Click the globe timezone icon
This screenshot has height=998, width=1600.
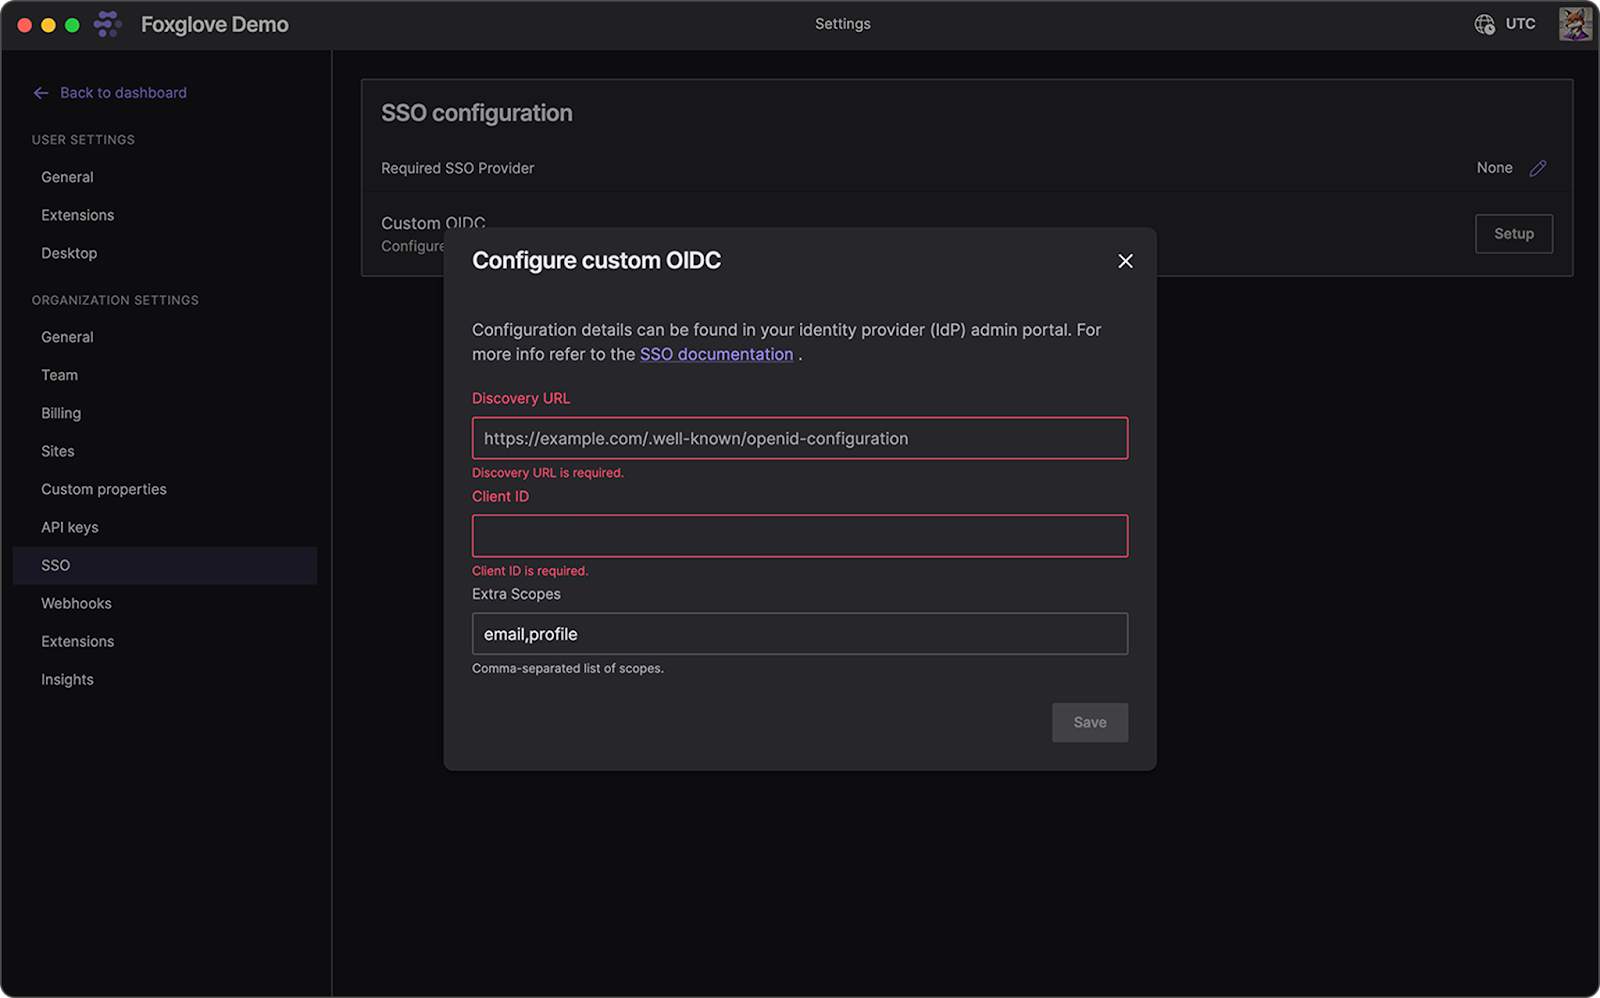(x=1484, y=24)
